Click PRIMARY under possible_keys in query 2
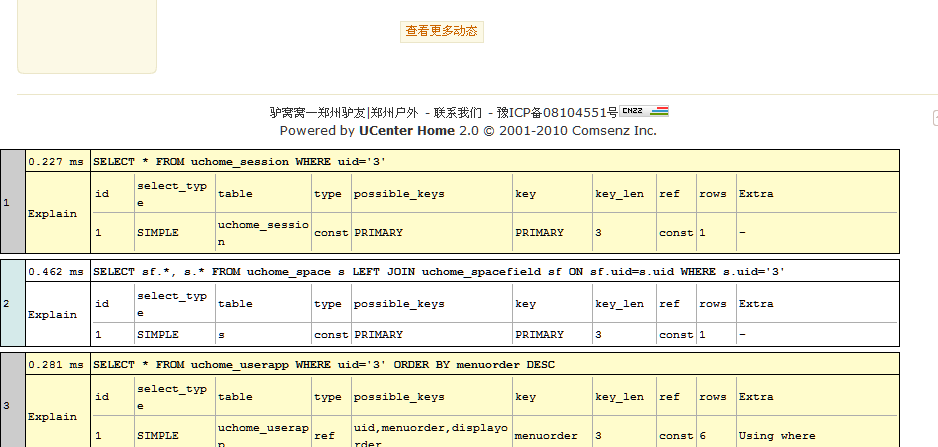The width and height of the screenshot is (938, 447). (x=378, y=335)
